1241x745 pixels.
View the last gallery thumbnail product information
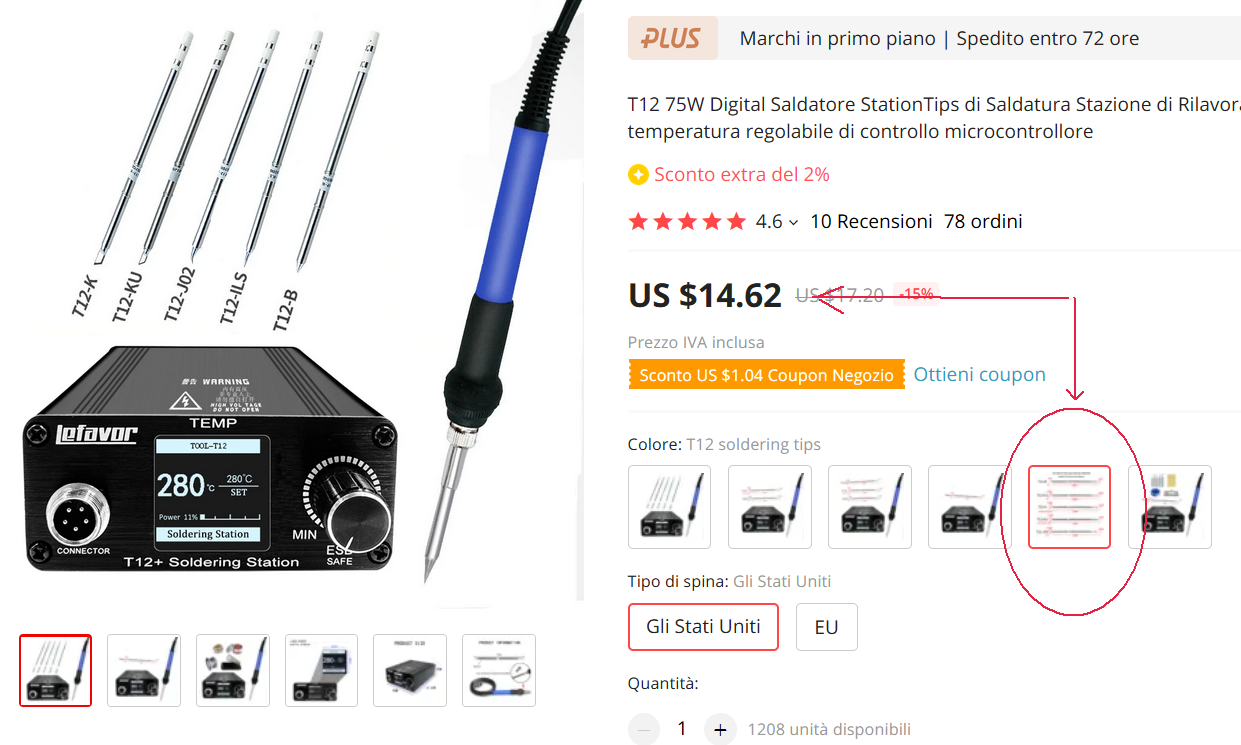coord(499,671)
